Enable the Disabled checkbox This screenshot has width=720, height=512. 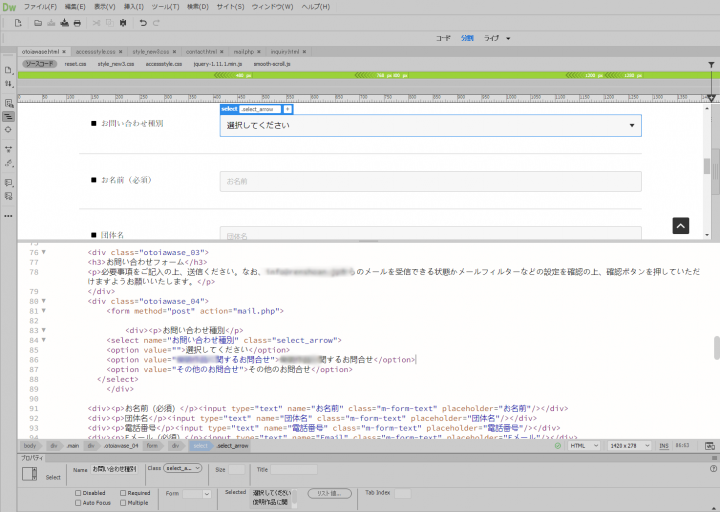pos(78,493)
